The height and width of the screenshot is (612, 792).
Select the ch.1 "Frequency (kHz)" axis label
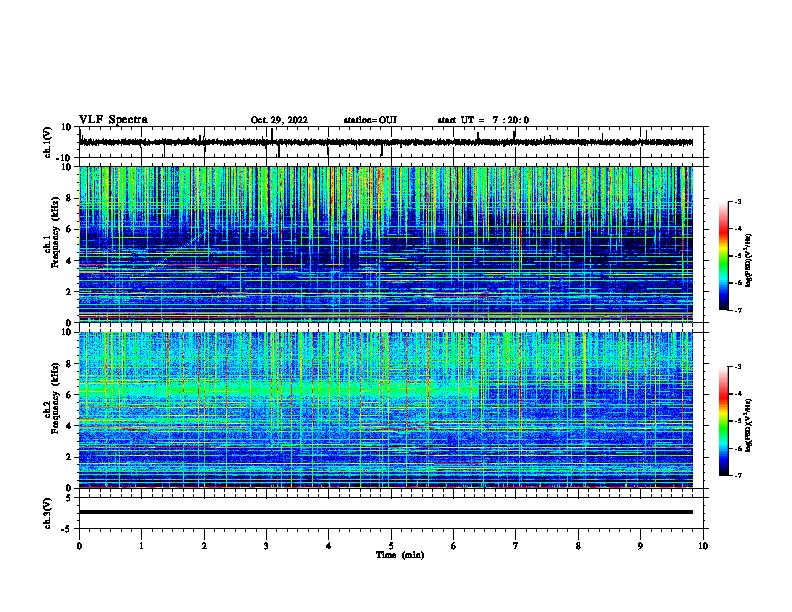tap(56, 233)
